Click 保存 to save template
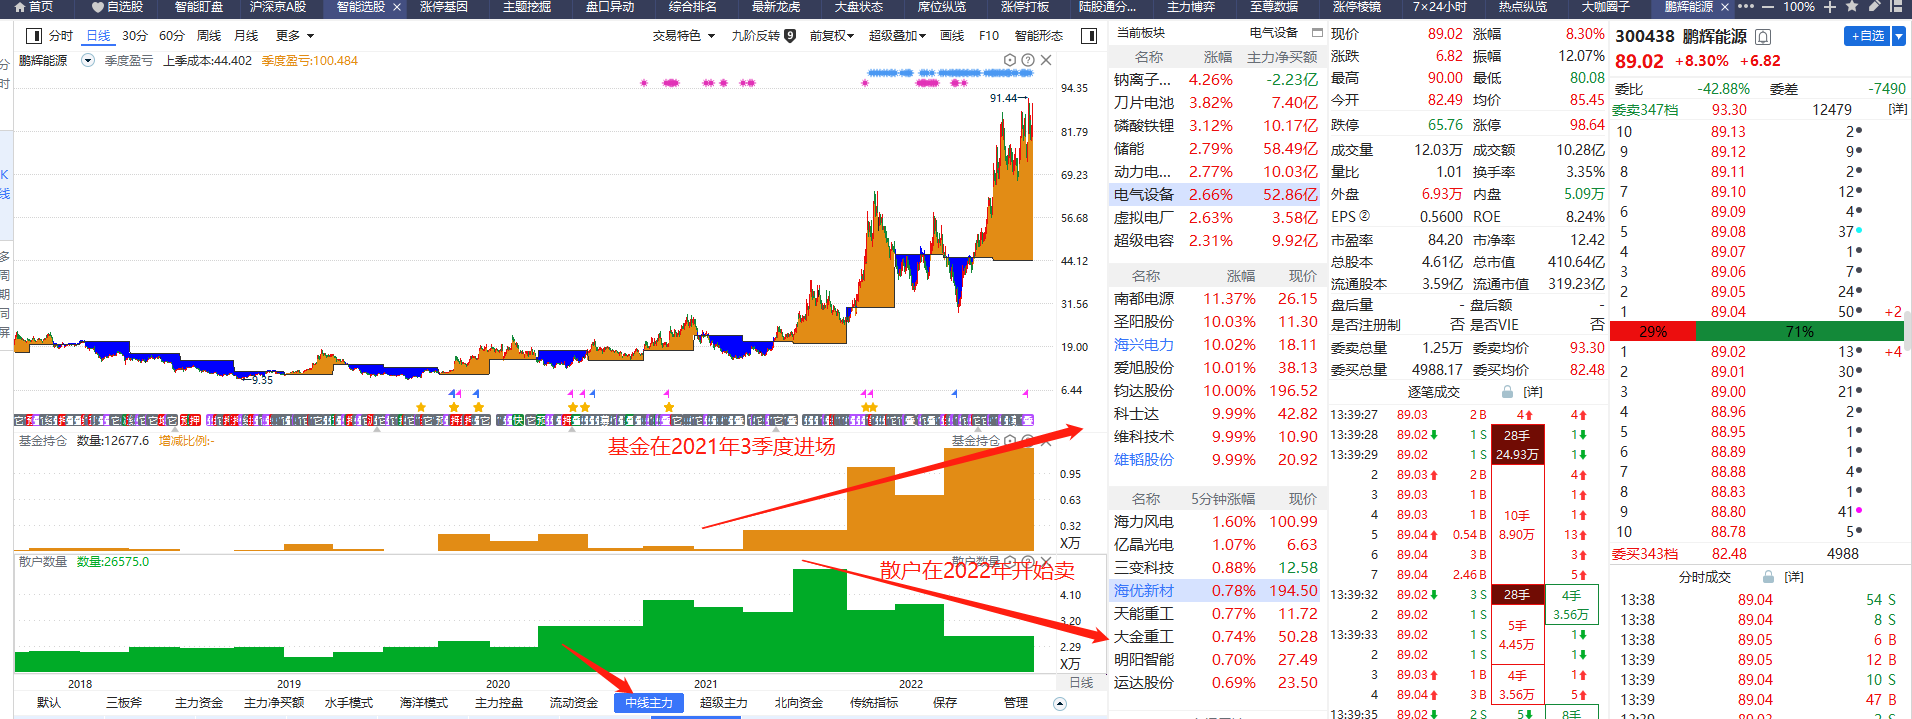Screen dimensions: 1912x719 (x=945, y=703)
